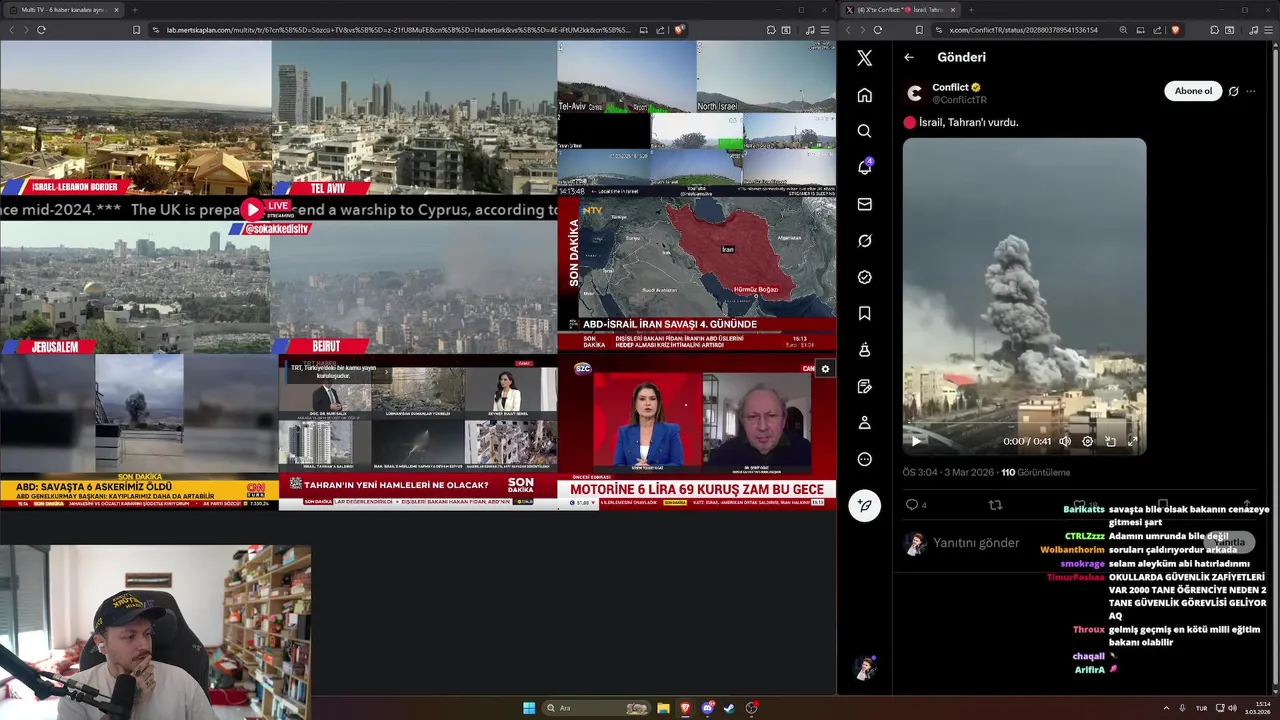Open X Explore search icon in sidebar

[x=865, y=131]
